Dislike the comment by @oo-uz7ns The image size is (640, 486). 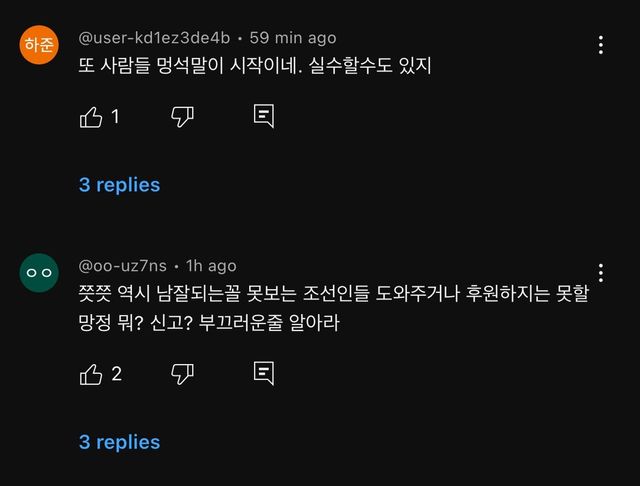click(182, 374)
